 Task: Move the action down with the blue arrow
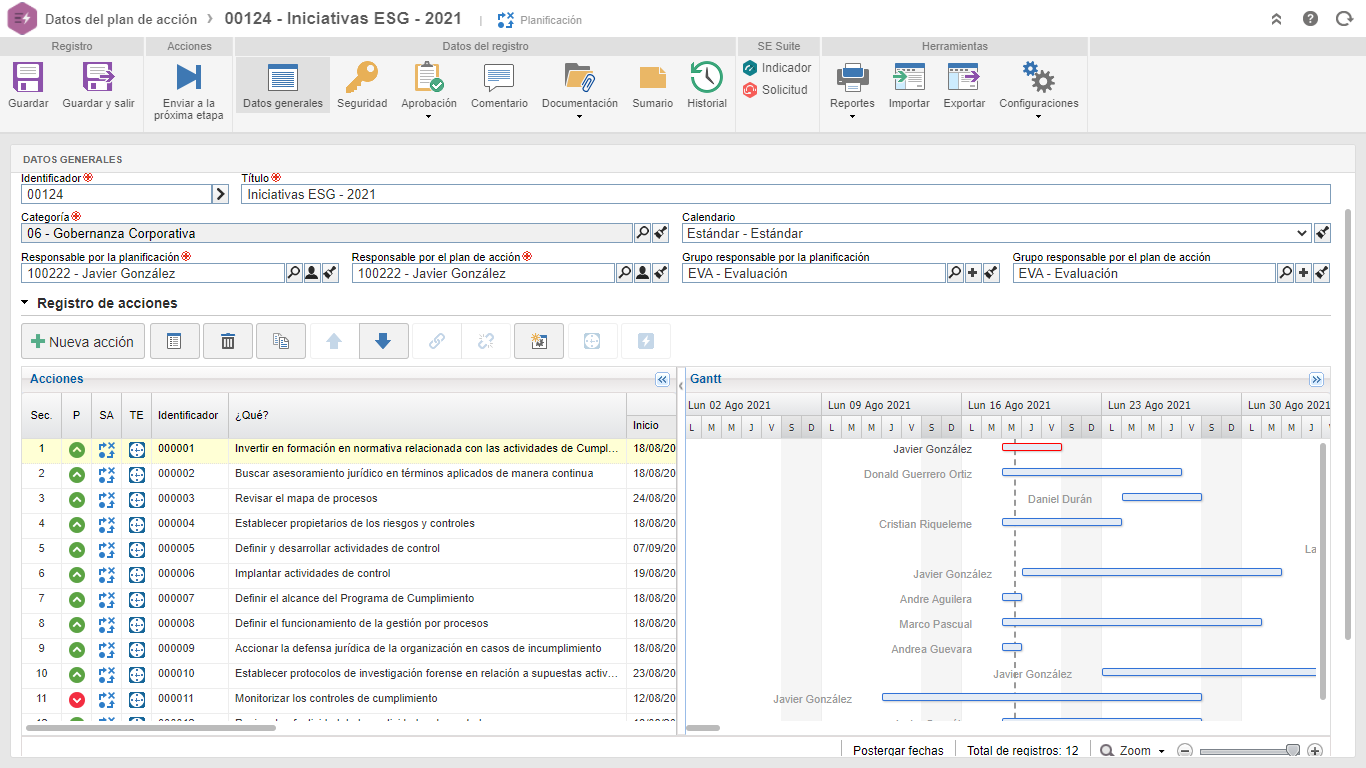click(x=383, y=341)
